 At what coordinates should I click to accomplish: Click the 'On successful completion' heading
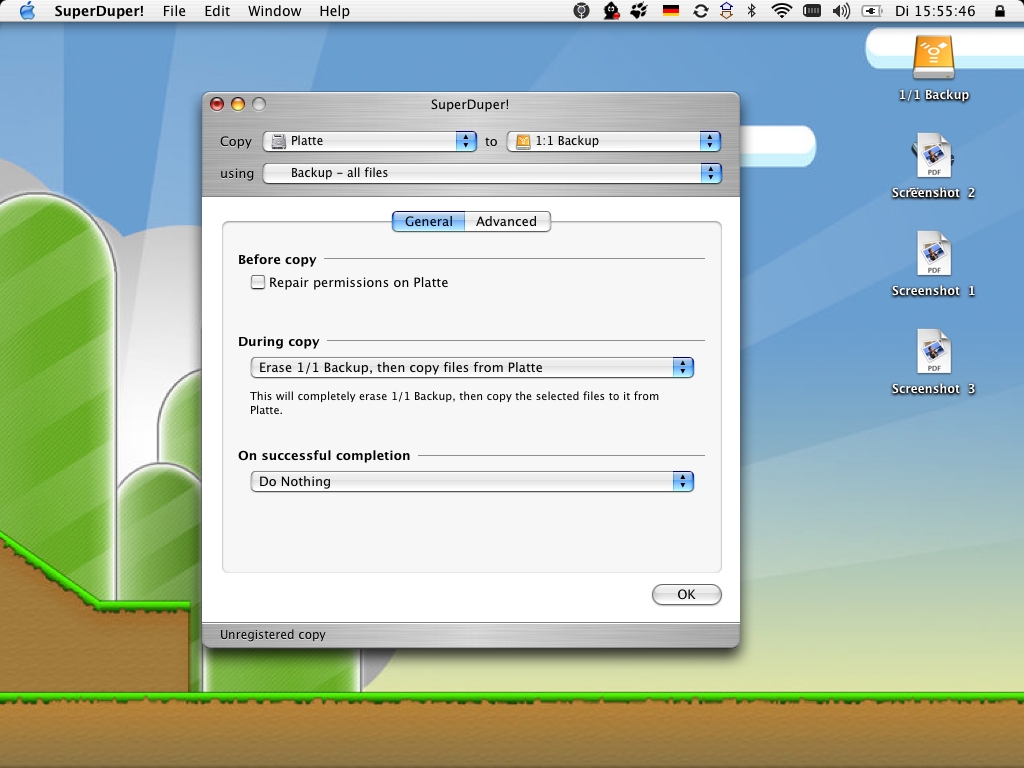click(x=324, y=455)
